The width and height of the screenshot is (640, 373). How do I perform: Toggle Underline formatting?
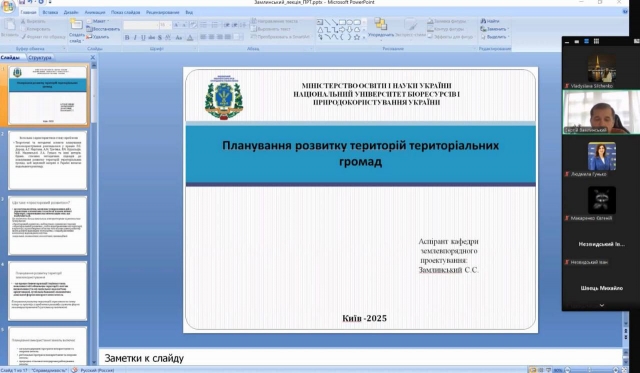(x=143, y=38)
